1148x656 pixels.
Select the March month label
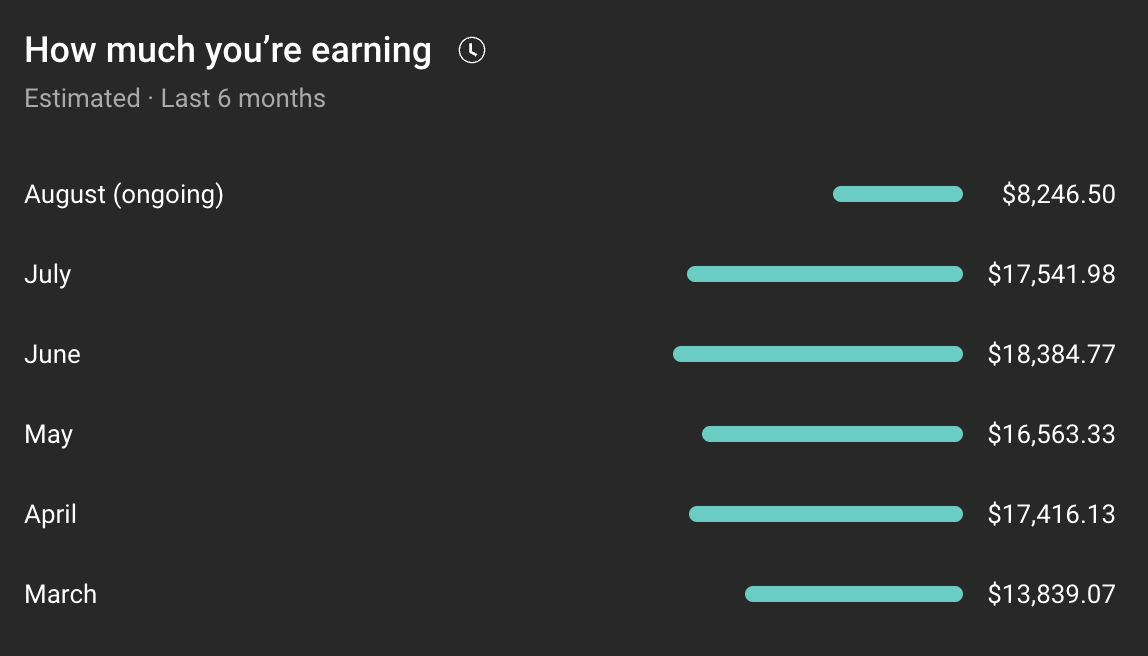[x=61, y=594]
